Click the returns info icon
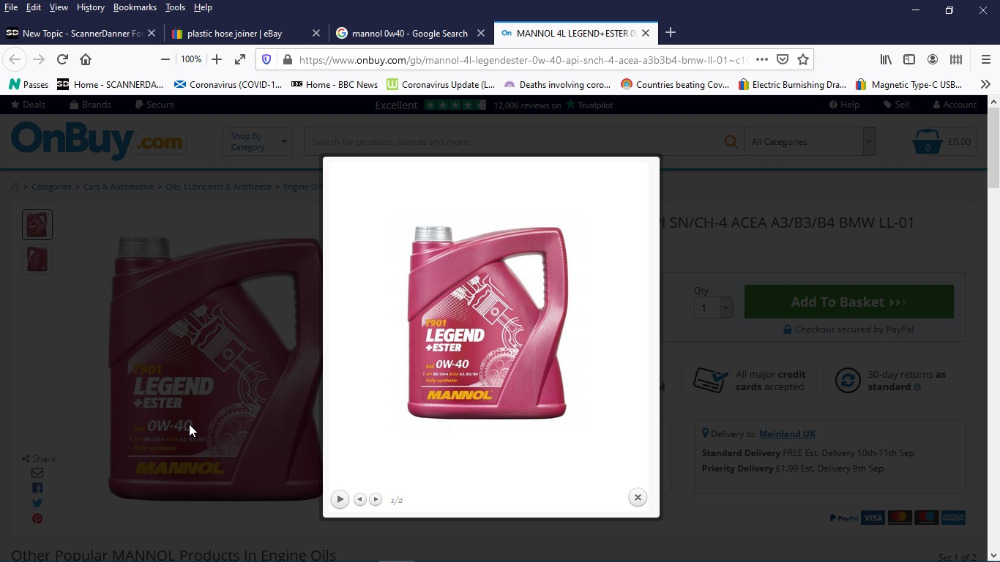Viewport: 1000px width, 562px height. pos(917,387)
